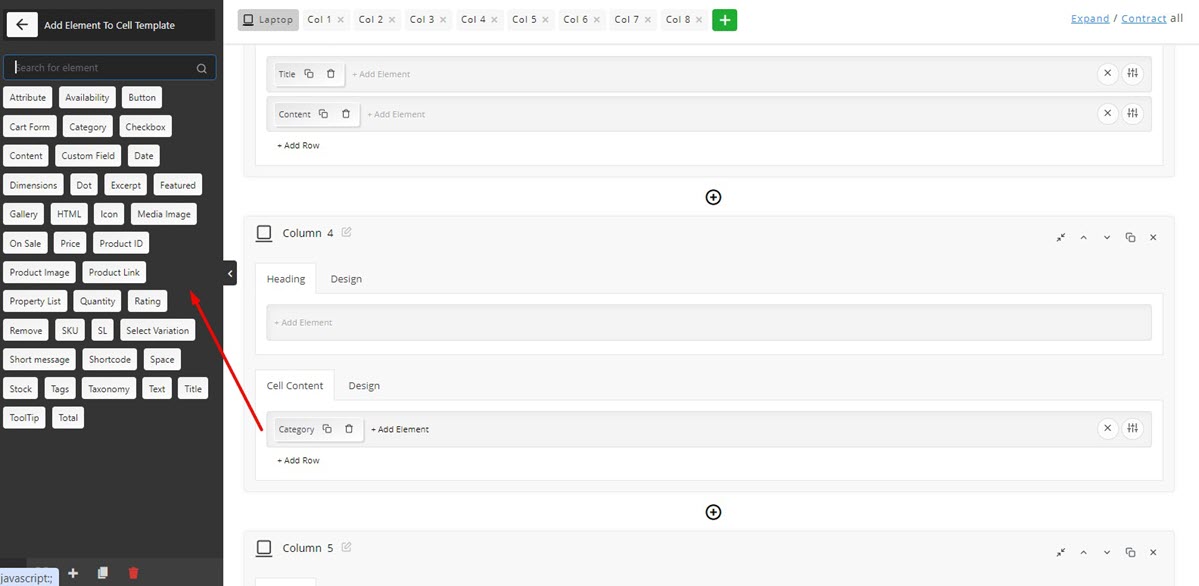Add Element in Column 4 Heading
Screen dimensions: 1199x586
[303, 323]
